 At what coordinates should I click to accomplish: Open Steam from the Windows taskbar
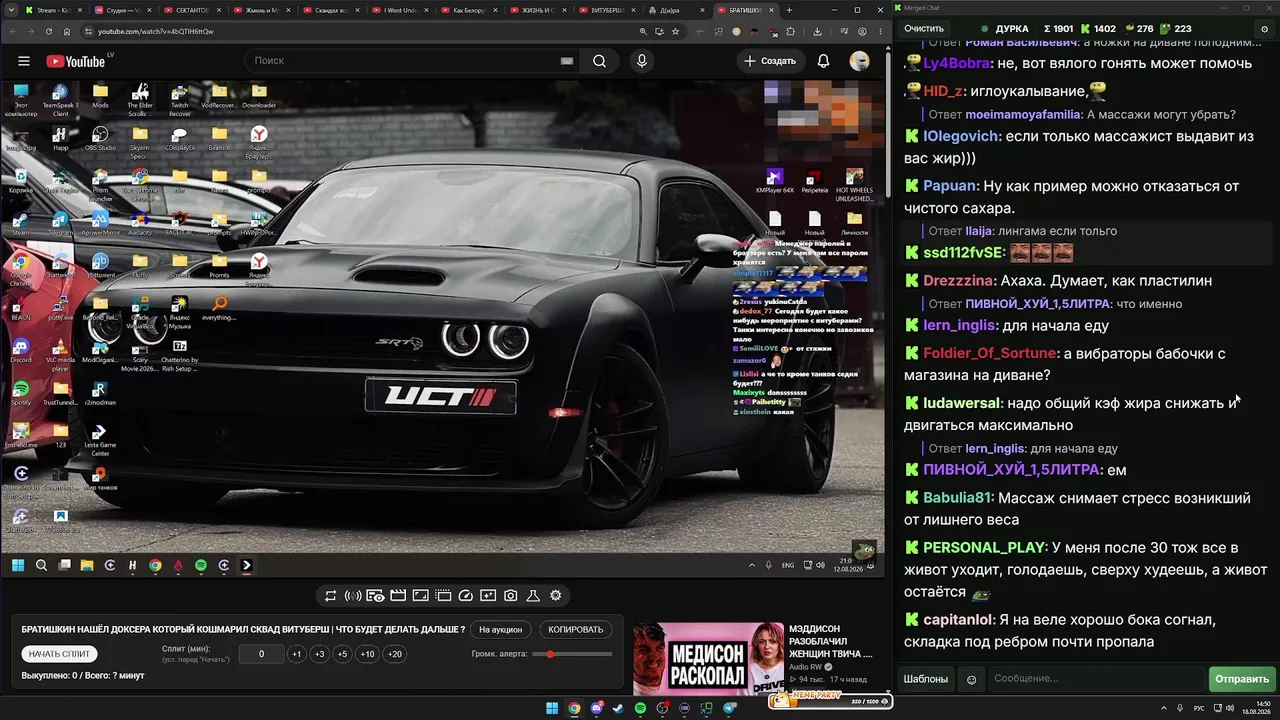coord(619,709)
